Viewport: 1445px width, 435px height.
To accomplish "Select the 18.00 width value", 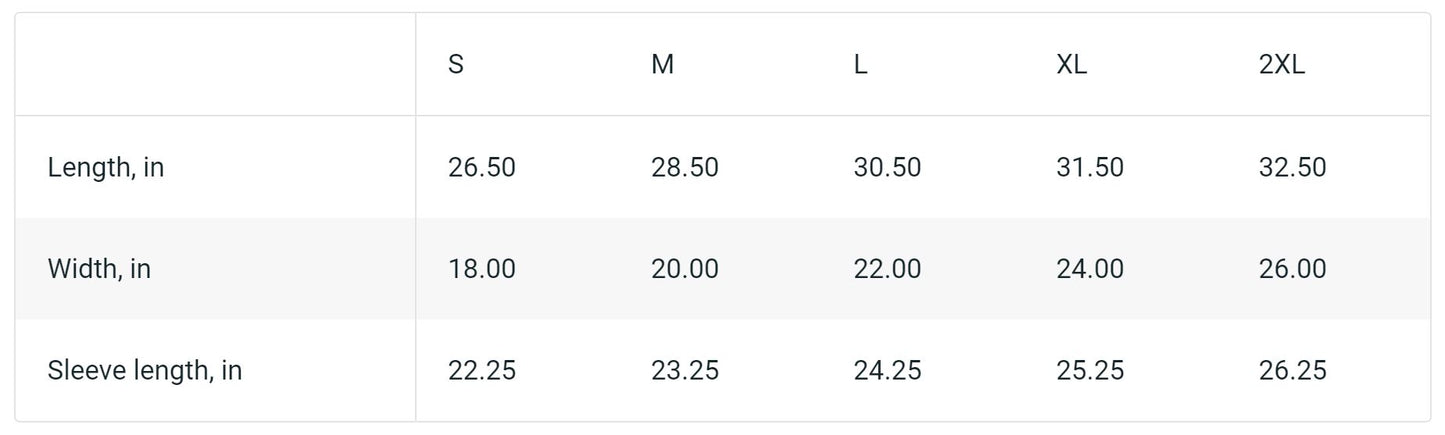I will 482,269.
